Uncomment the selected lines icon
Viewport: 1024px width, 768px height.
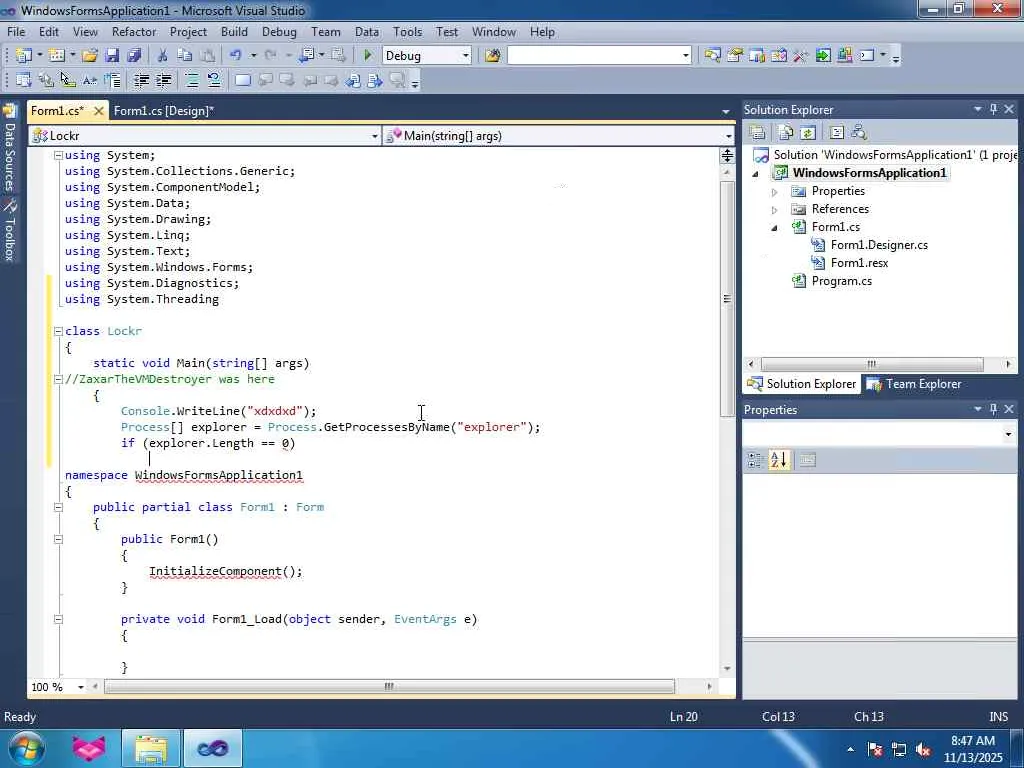click(214, 80)
